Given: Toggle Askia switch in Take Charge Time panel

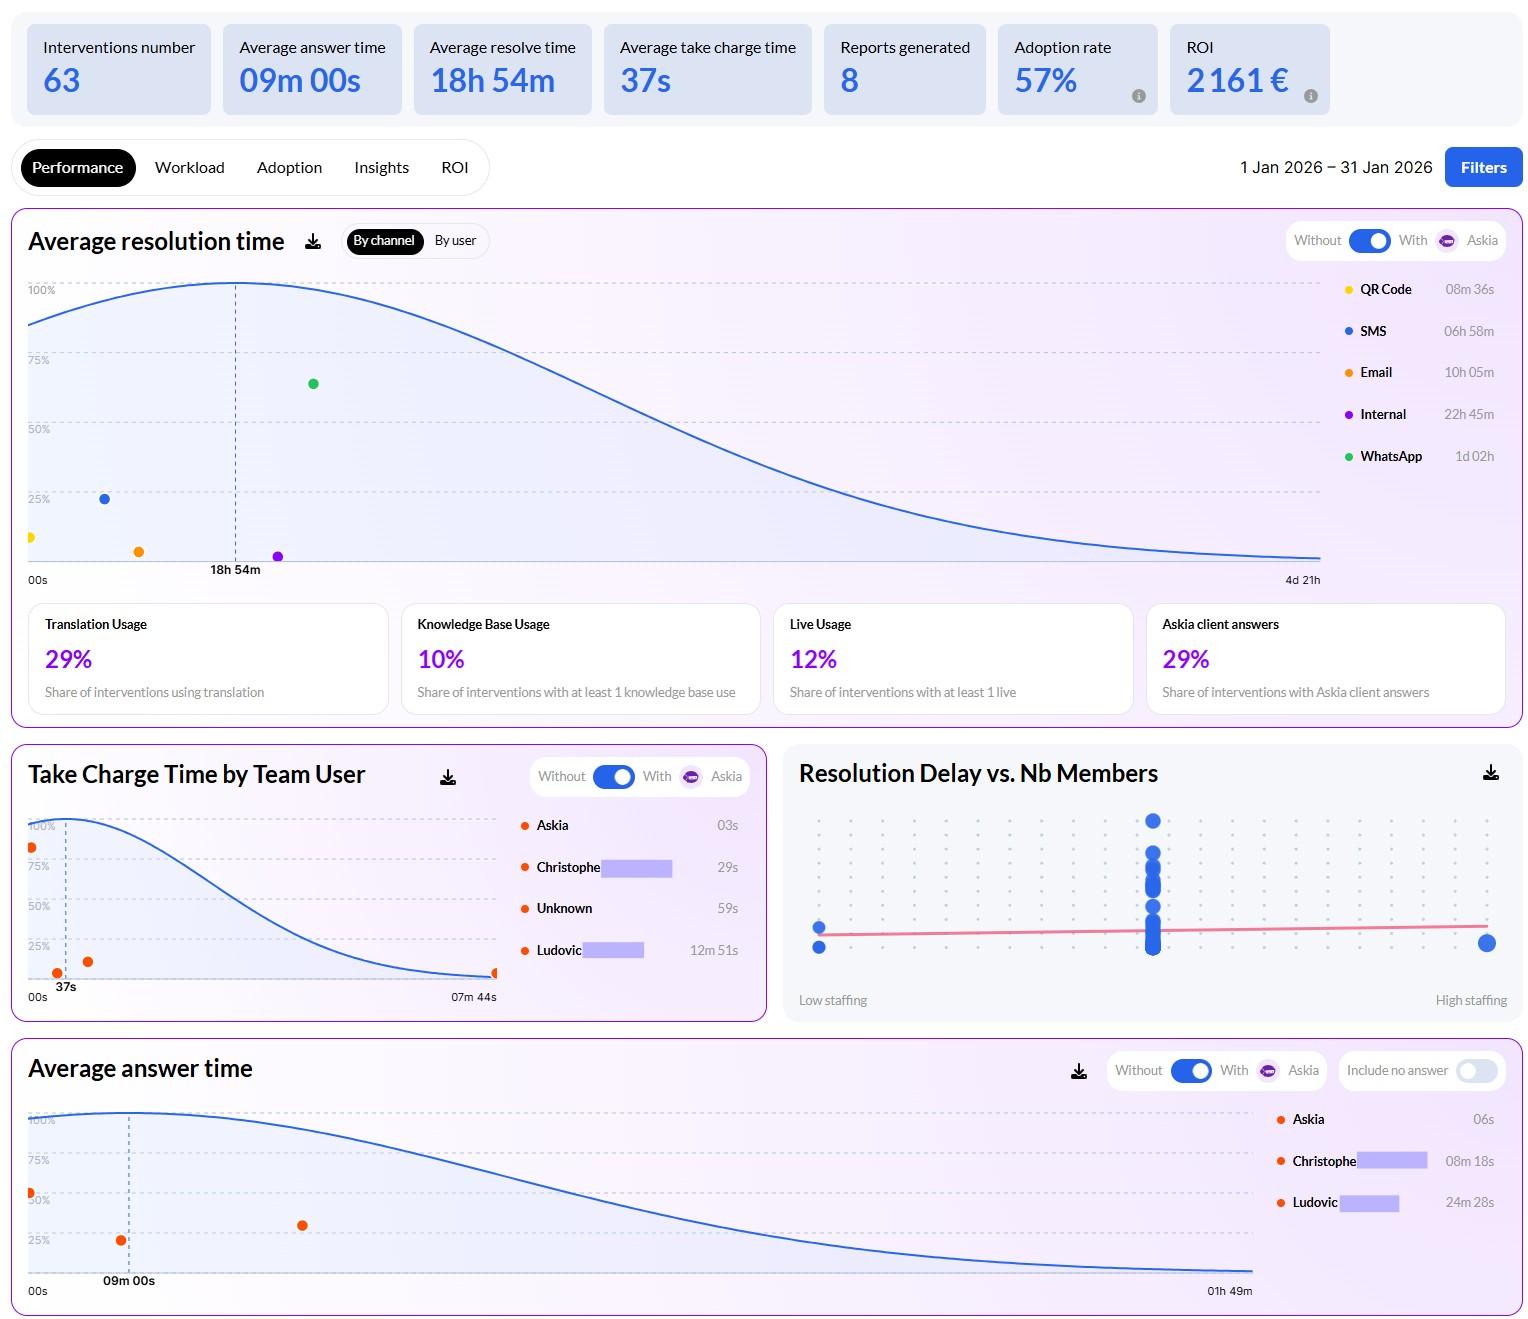Looking at the screenshot, I should click(x=613, y=777).
